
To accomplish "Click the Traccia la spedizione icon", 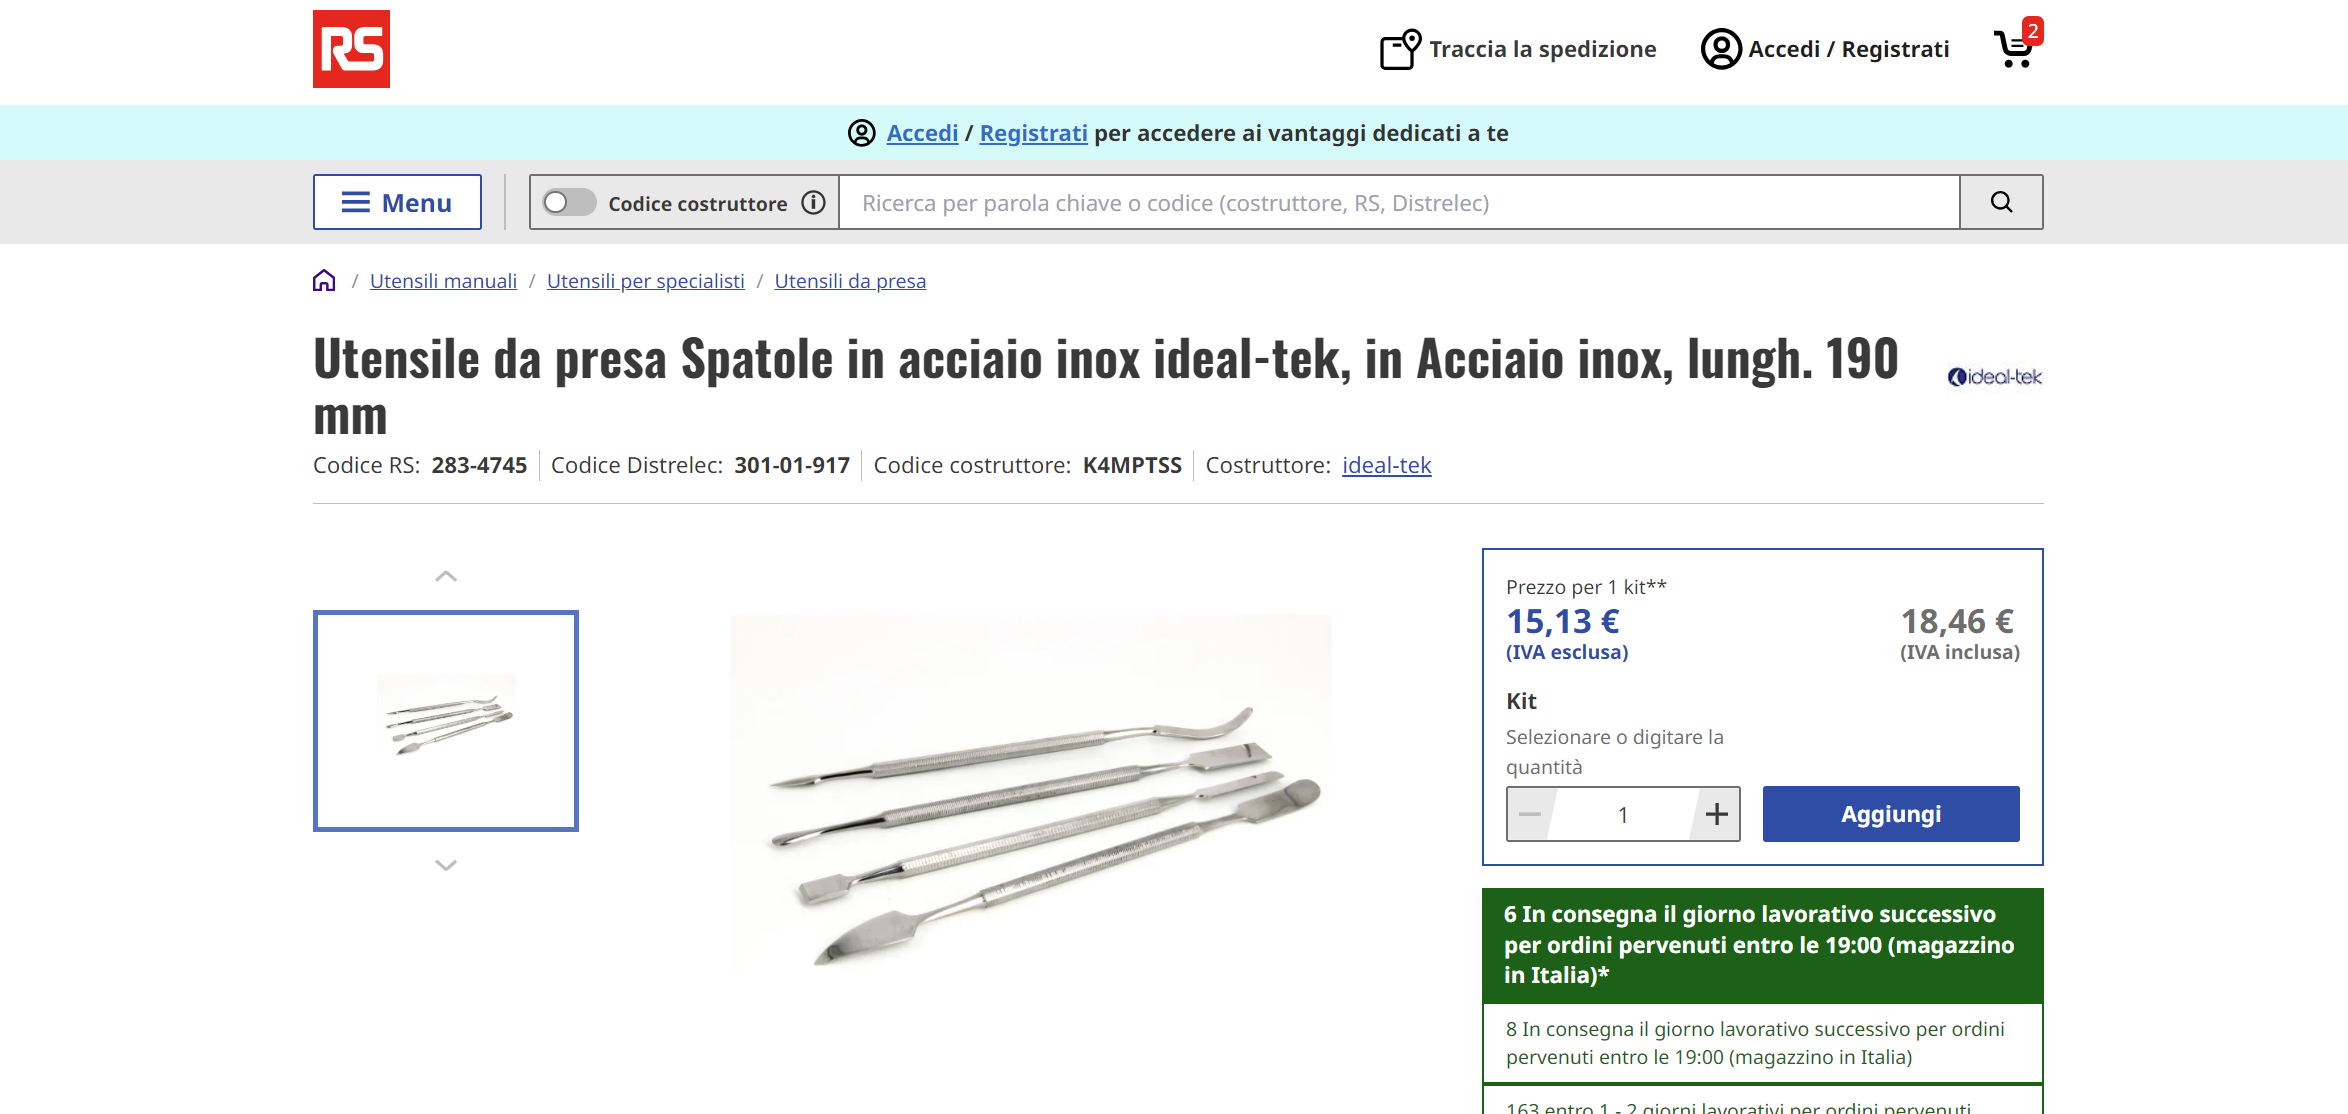I will [x=1400, y=49].
